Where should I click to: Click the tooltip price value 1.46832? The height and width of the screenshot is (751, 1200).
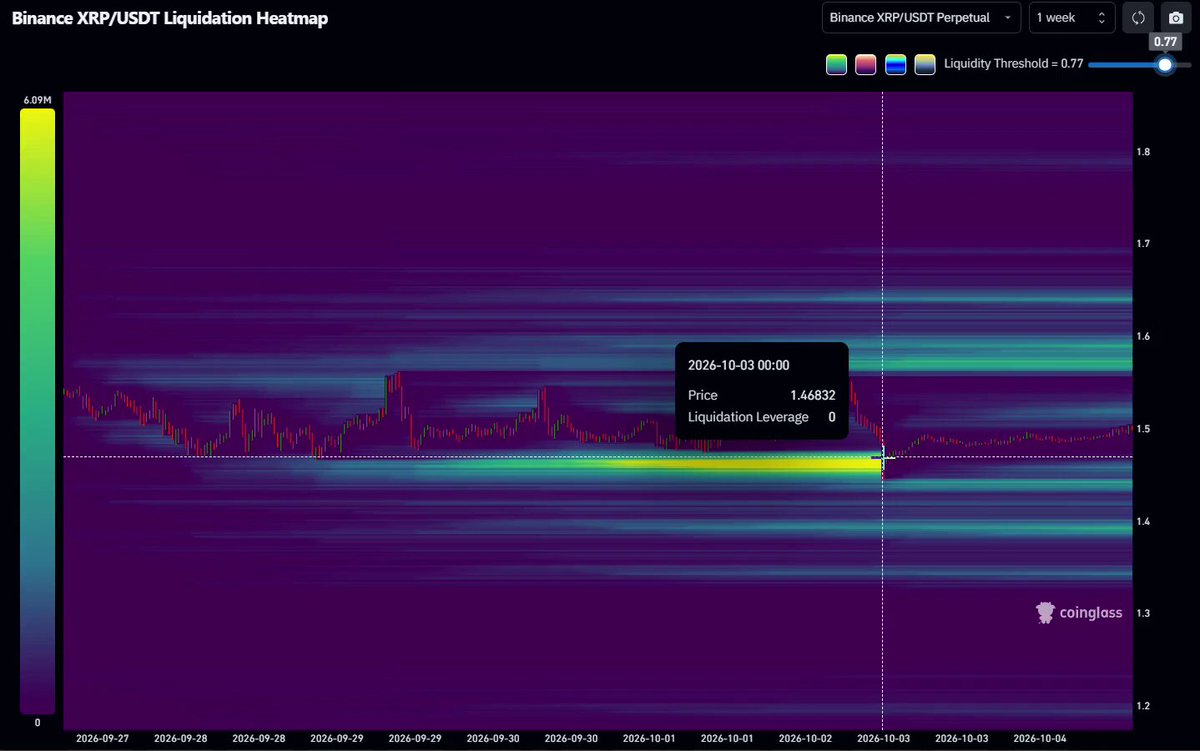coord(812,395)
